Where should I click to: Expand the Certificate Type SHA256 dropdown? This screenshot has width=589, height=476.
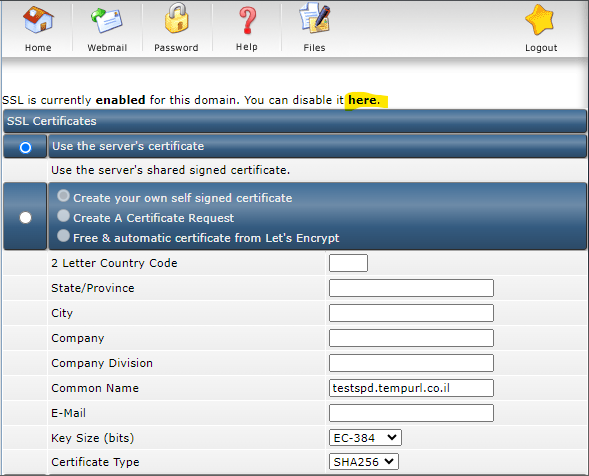[x=364, y=462]
